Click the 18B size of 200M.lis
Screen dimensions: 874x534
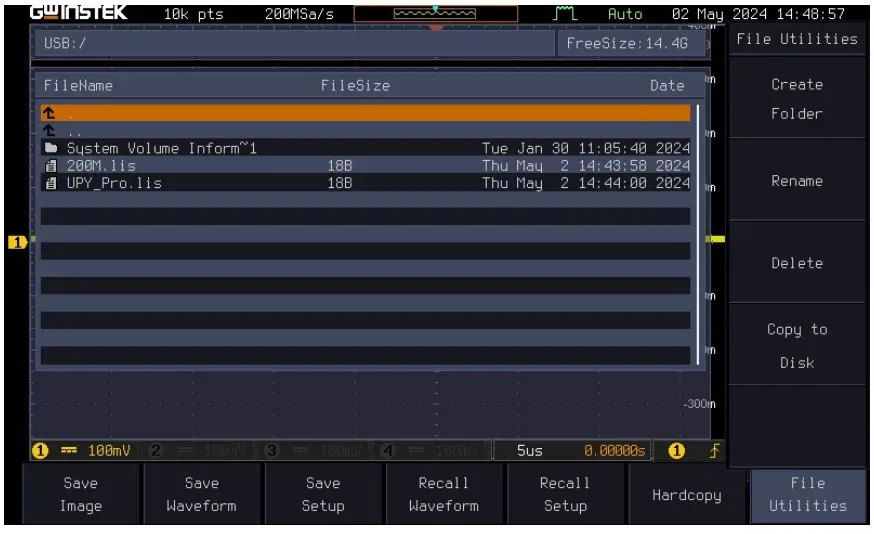(x=339, y=166)
